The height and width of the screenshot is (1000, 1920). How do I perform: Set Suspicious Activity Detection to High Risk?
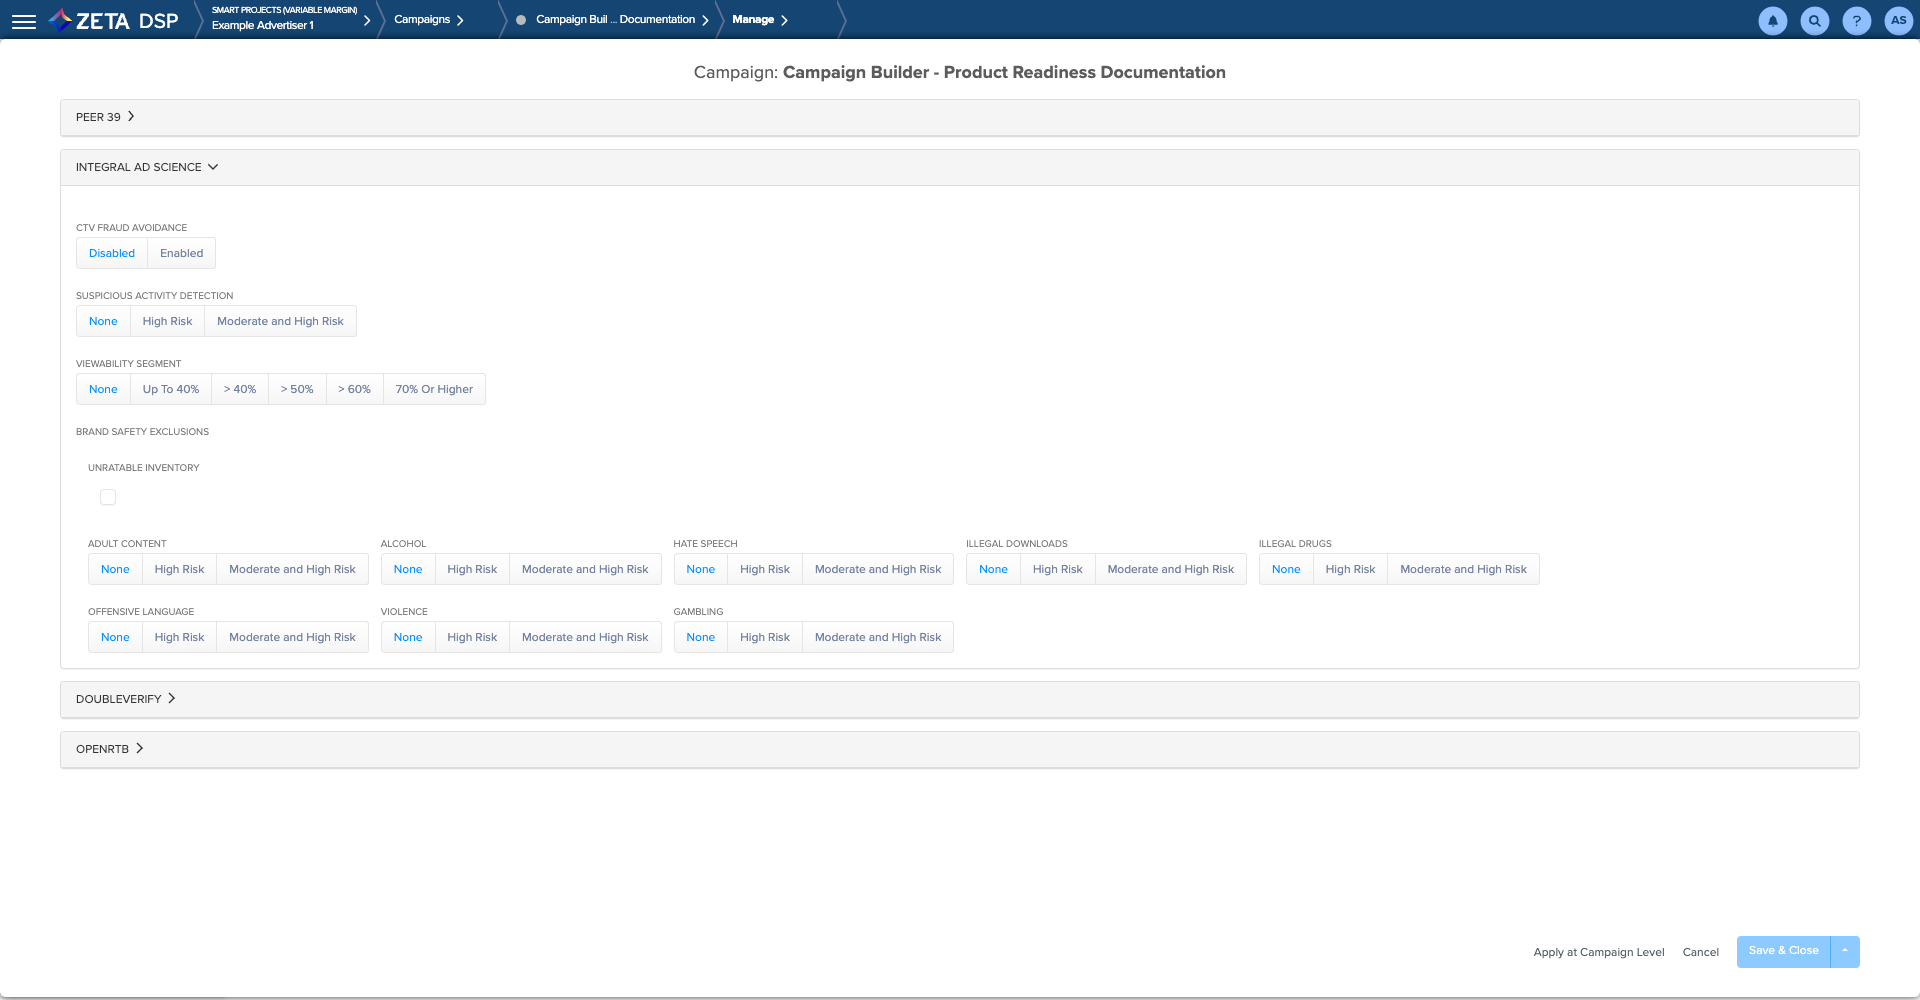(x=167, y=321)
